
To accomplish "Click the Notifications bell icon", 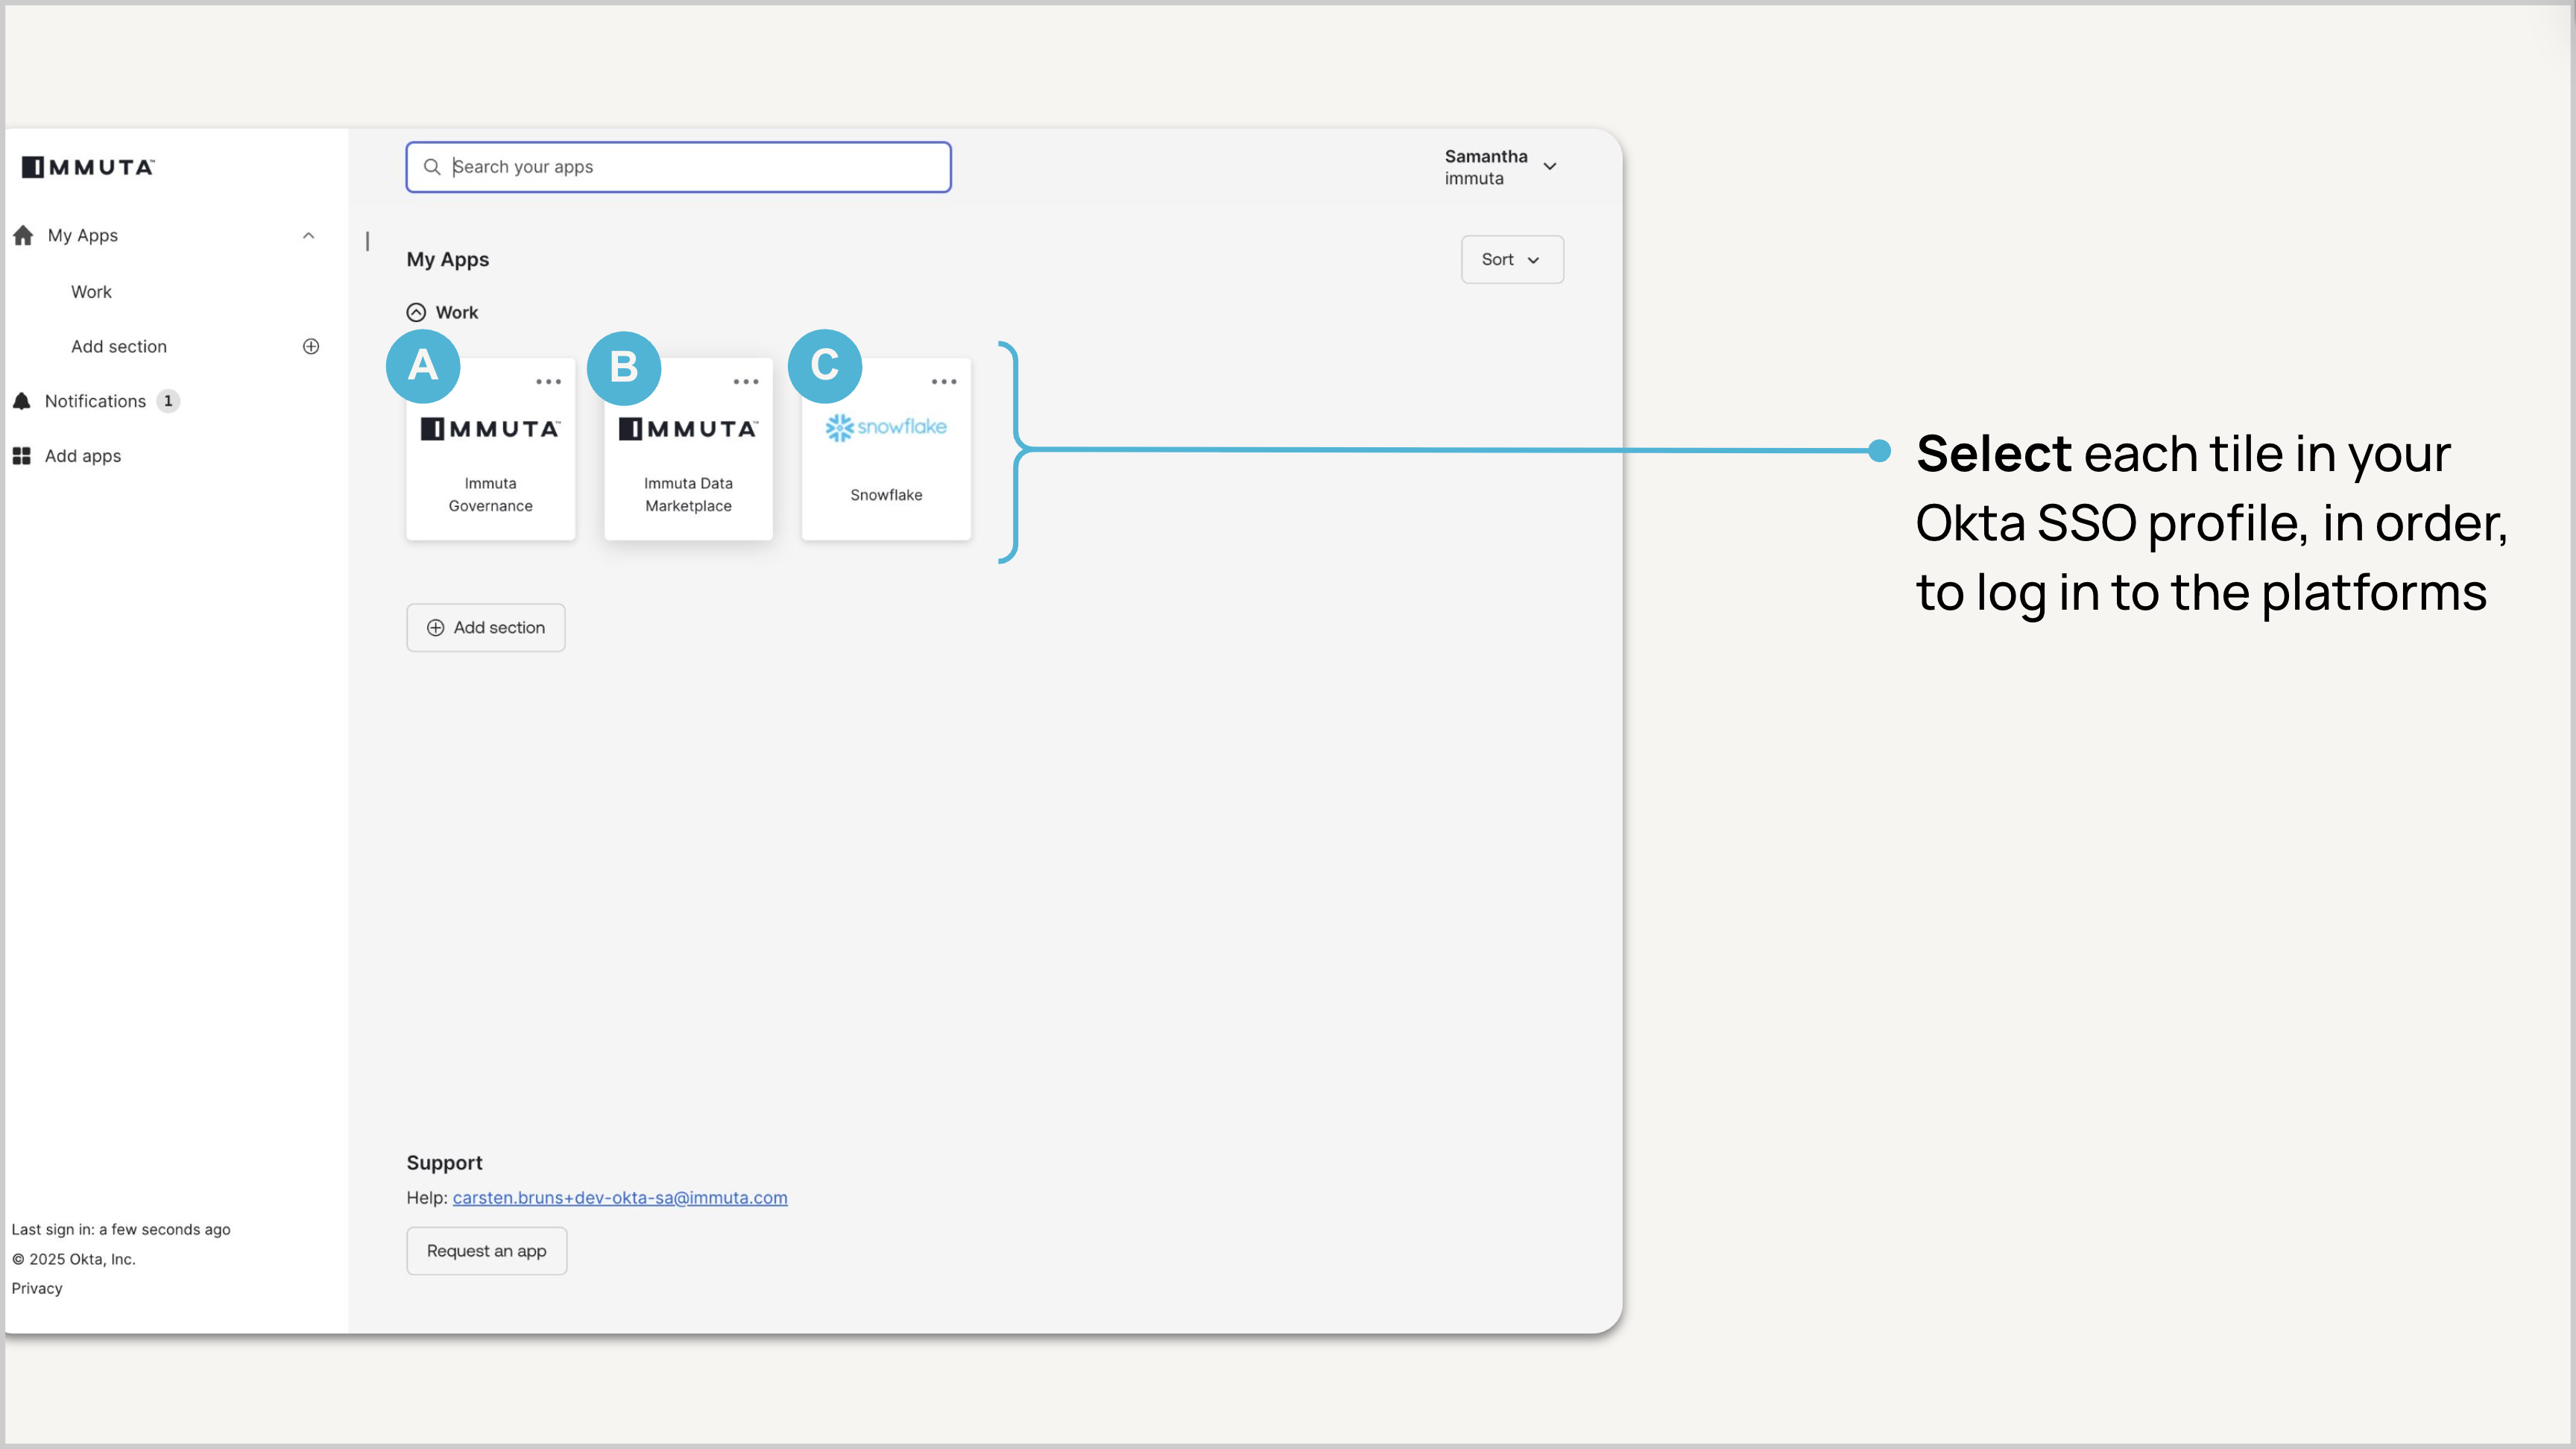I will pos(22,401).
